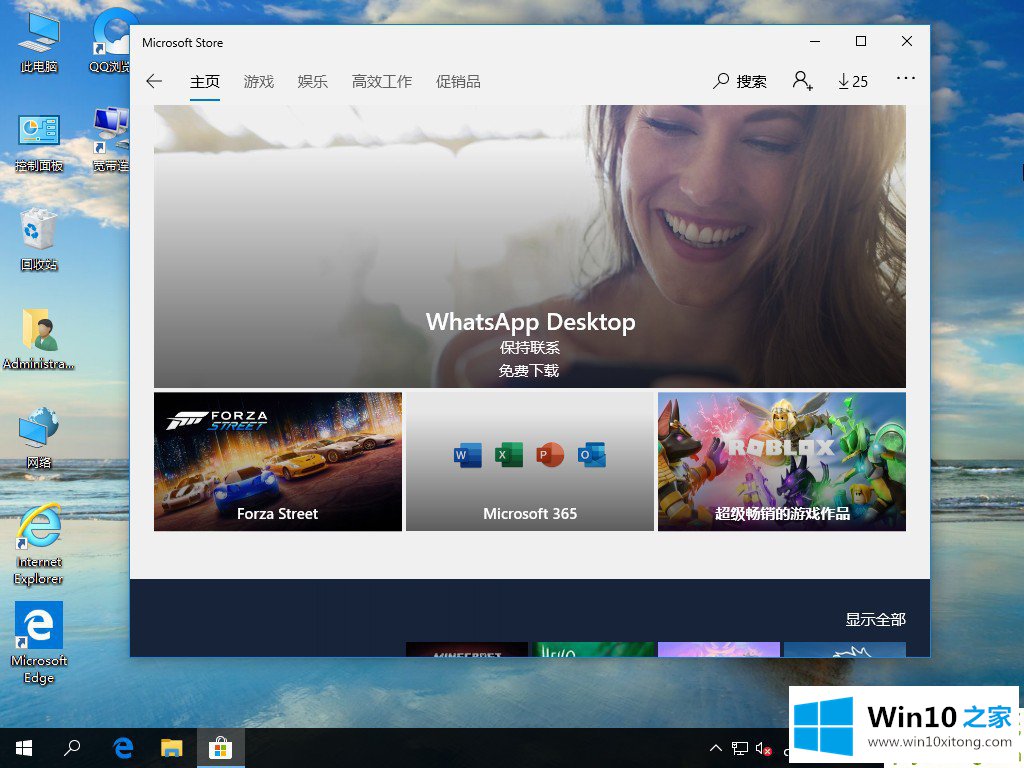Select the Internet Explorer desktop icon

click(x=39, y=545)
